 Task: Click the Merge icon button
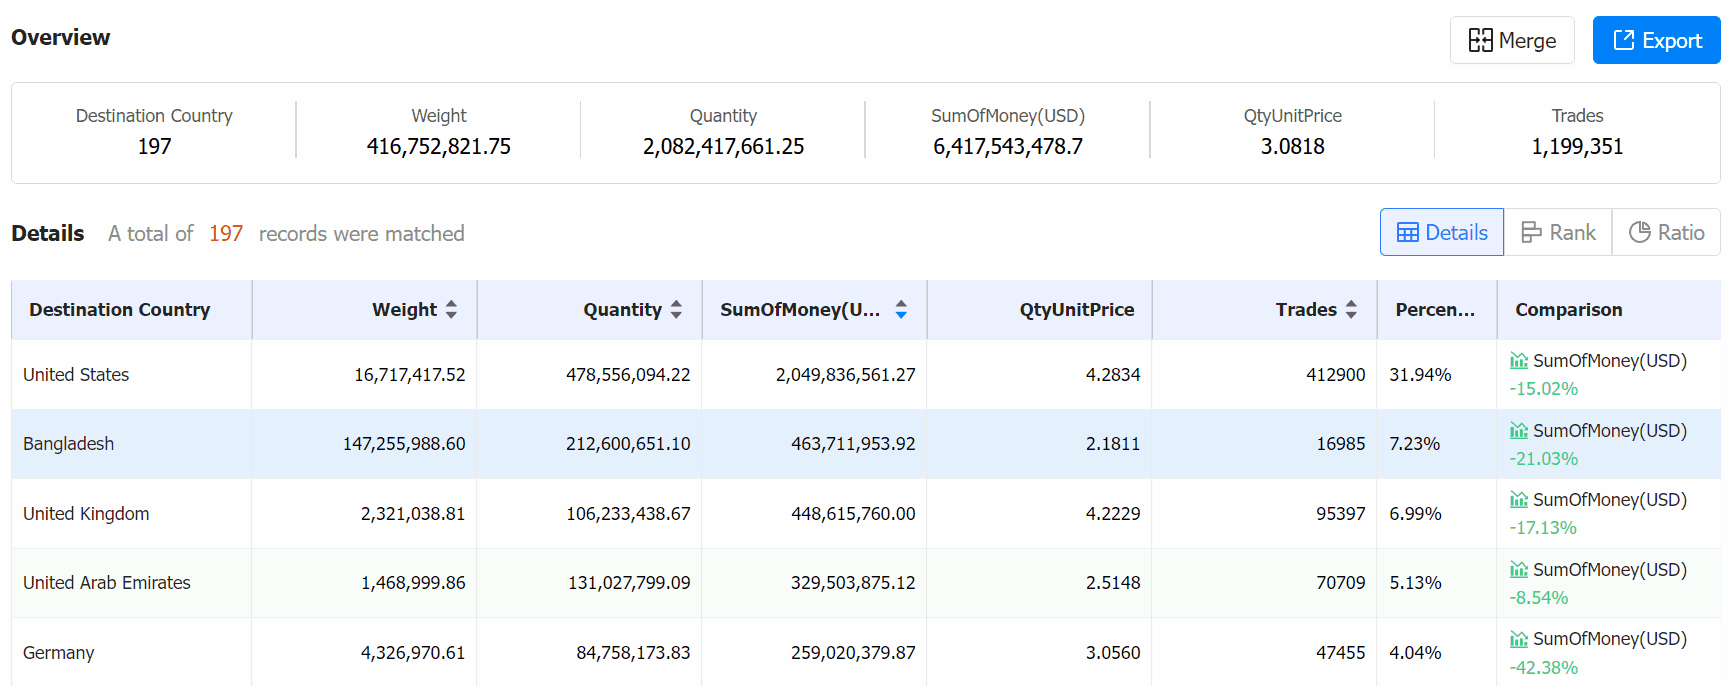point(1511,40)
